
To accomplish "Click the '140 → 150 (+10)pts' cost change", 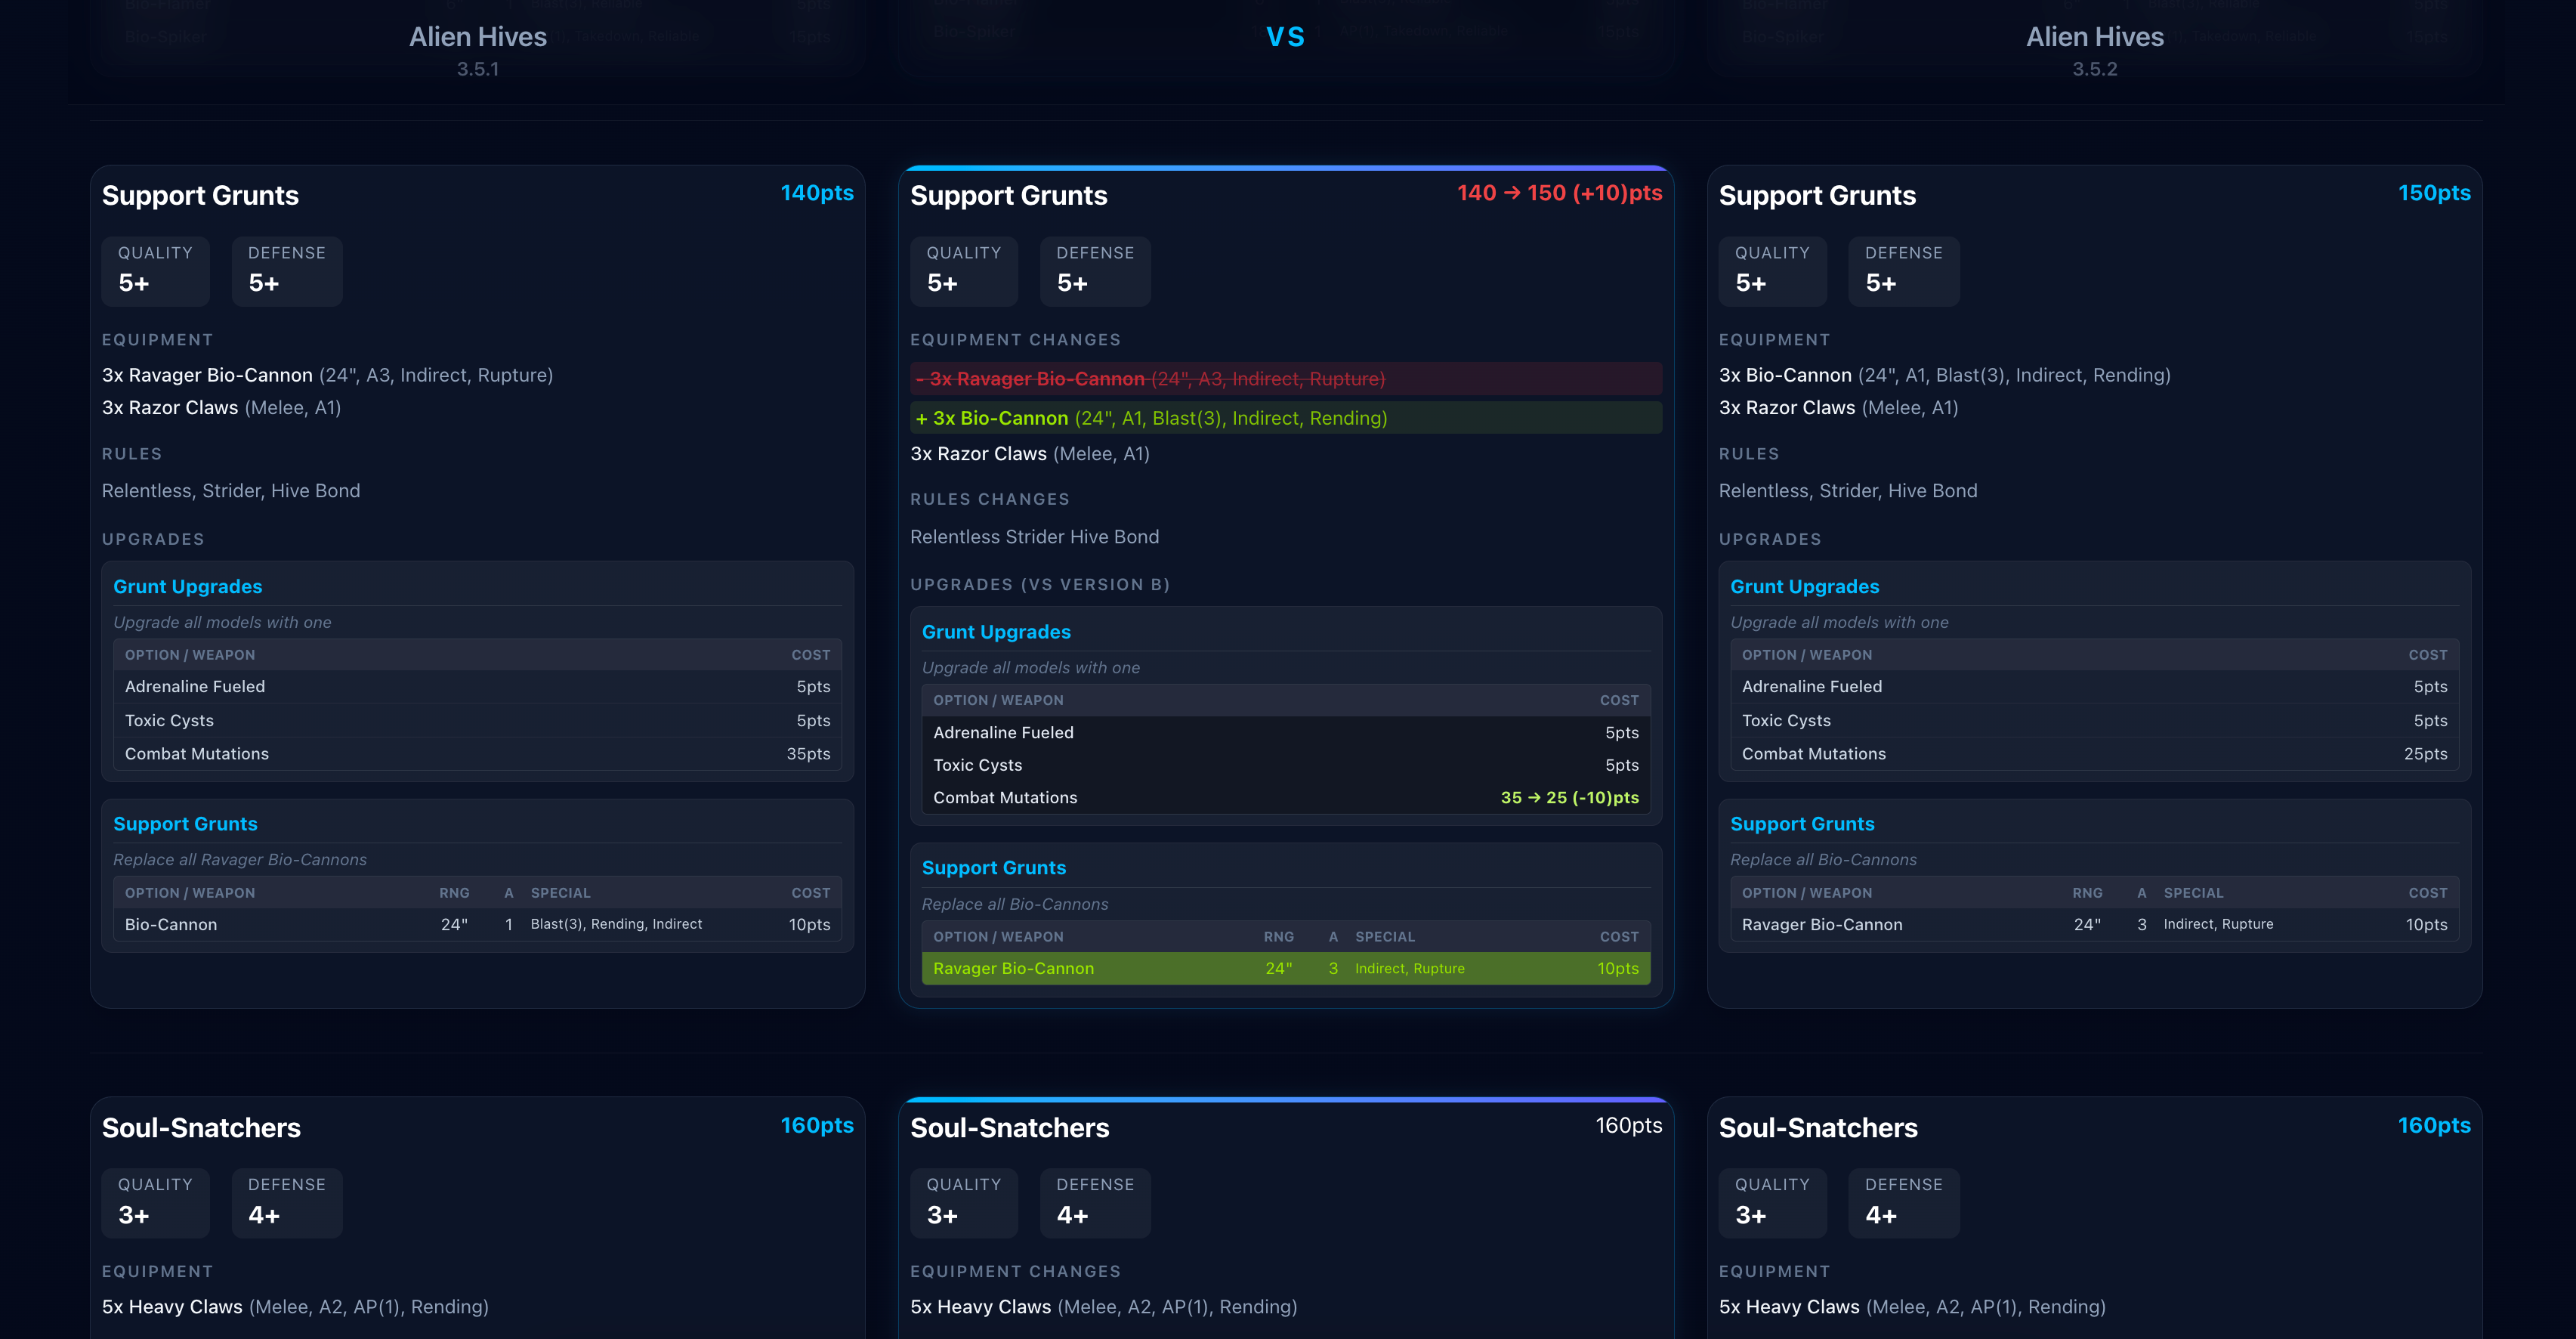I will (x=1559, y=193).
